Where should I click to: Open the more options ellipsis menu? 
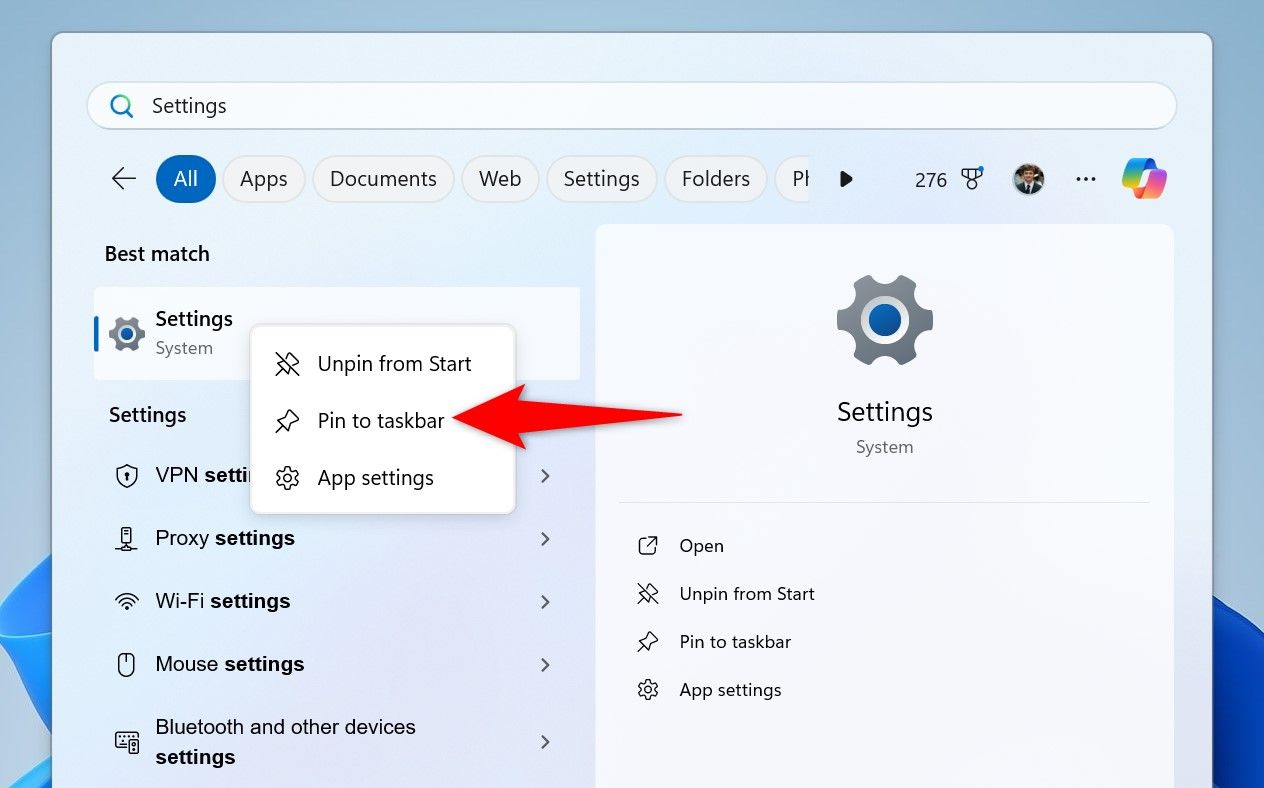click(1086, 178)
